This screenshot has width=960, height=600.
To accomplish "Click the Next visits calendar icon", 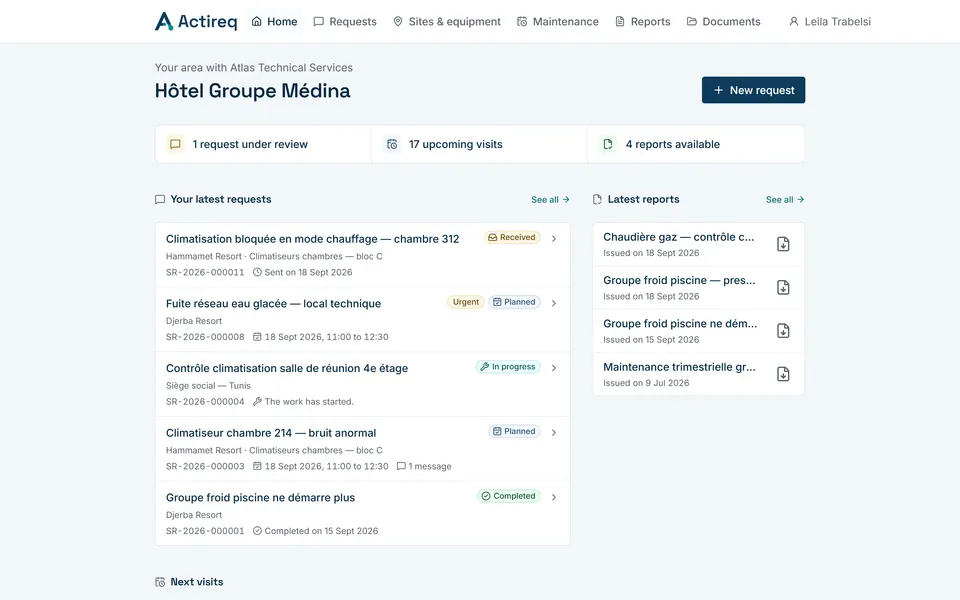I will (x=160, y=582).
